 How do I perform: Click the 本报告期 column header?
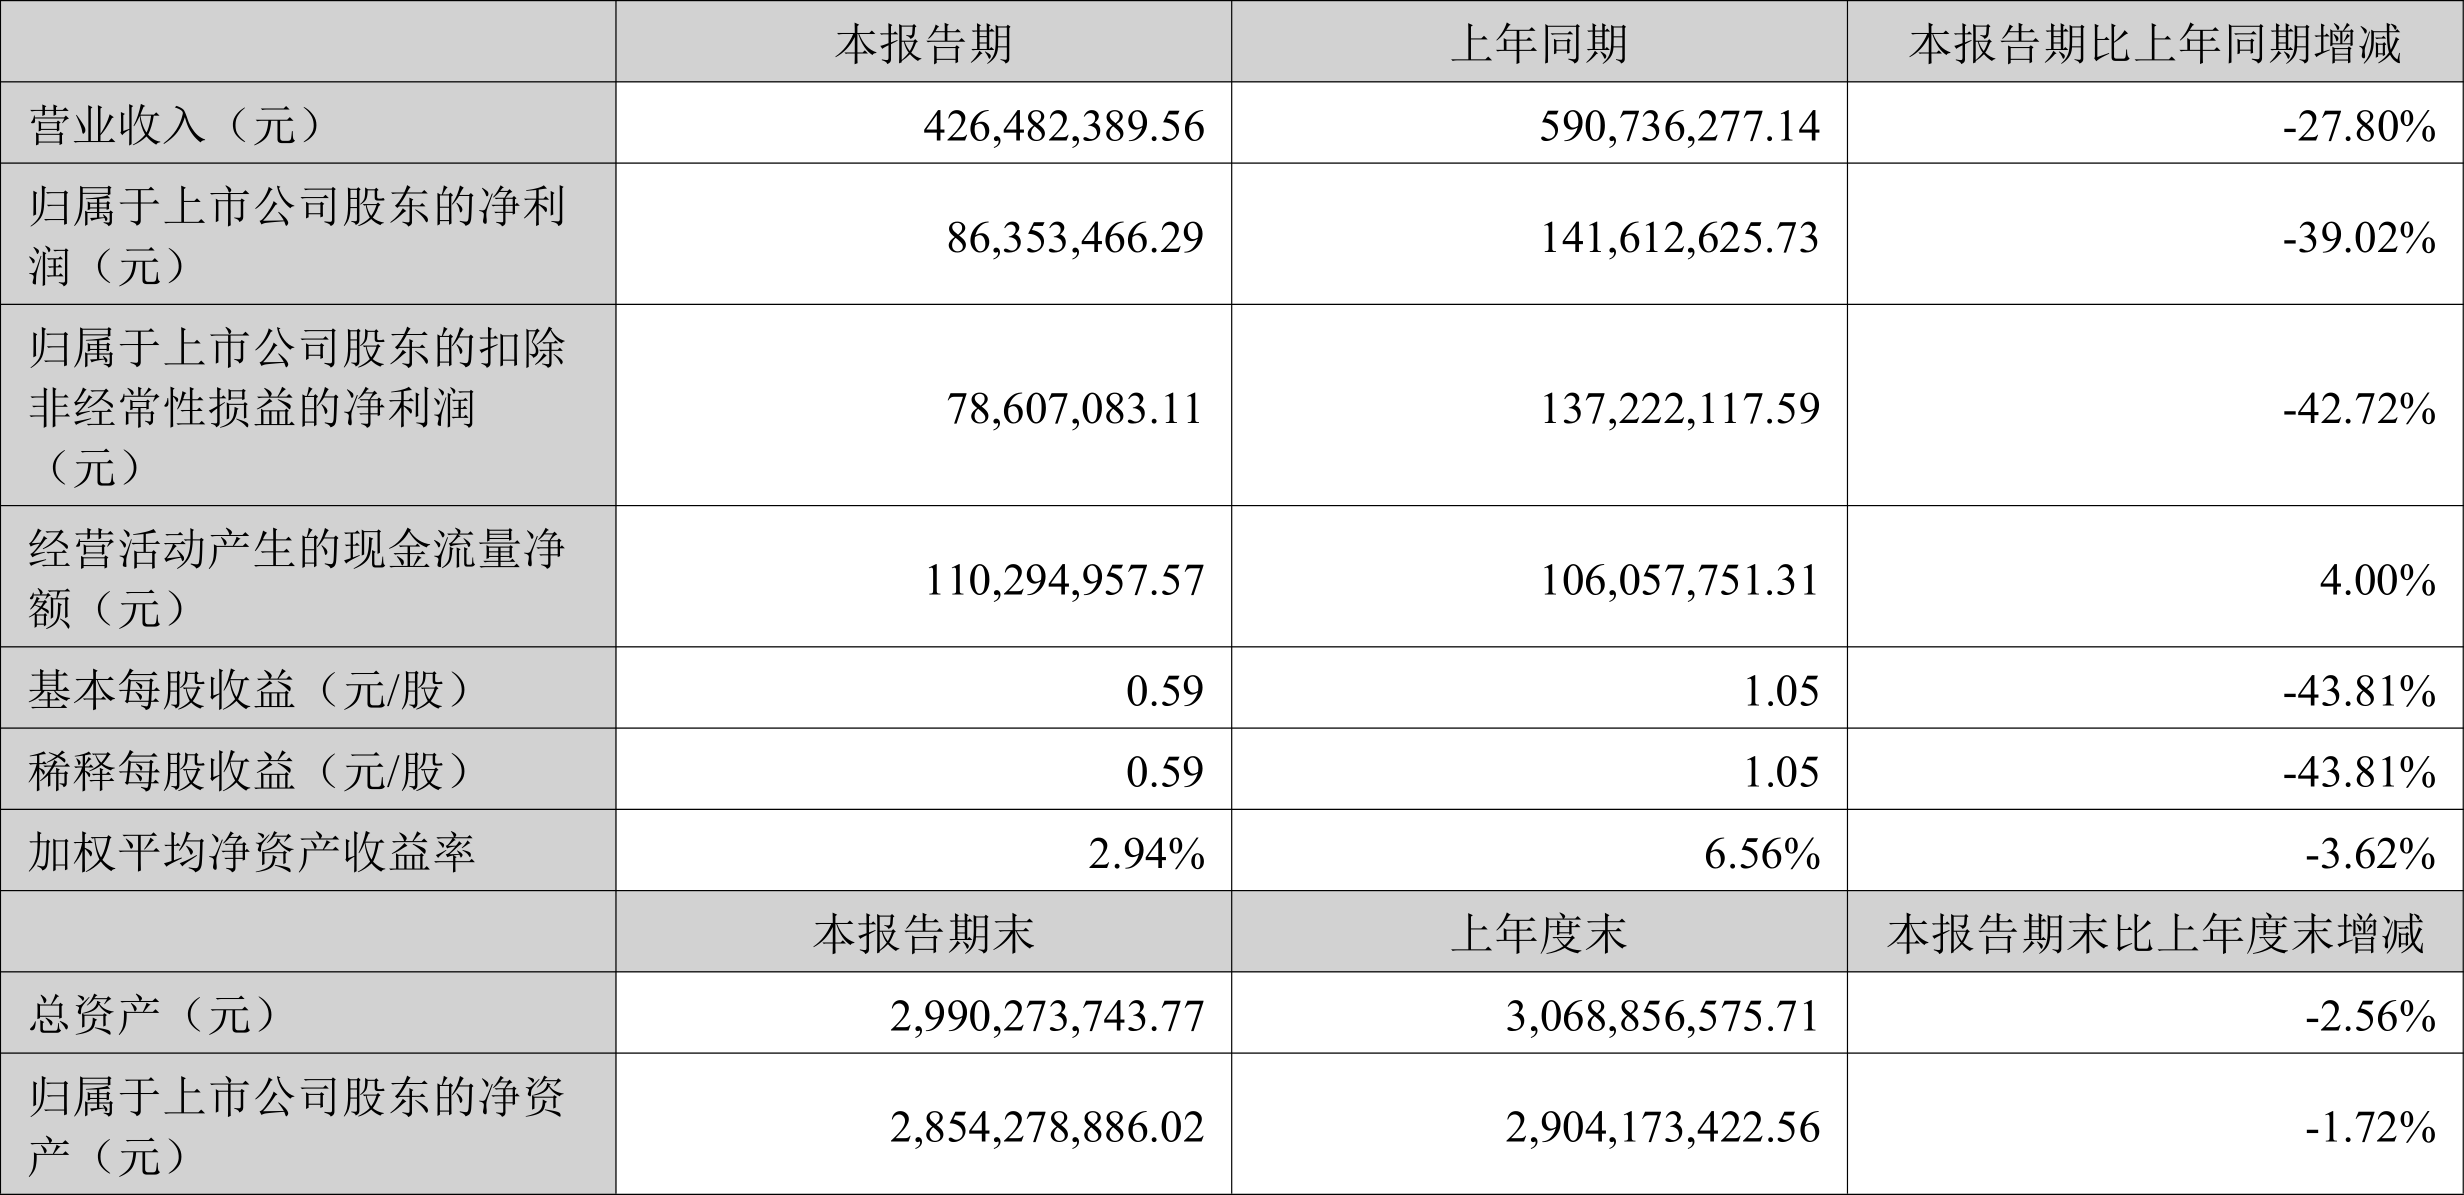coord(923,44)
